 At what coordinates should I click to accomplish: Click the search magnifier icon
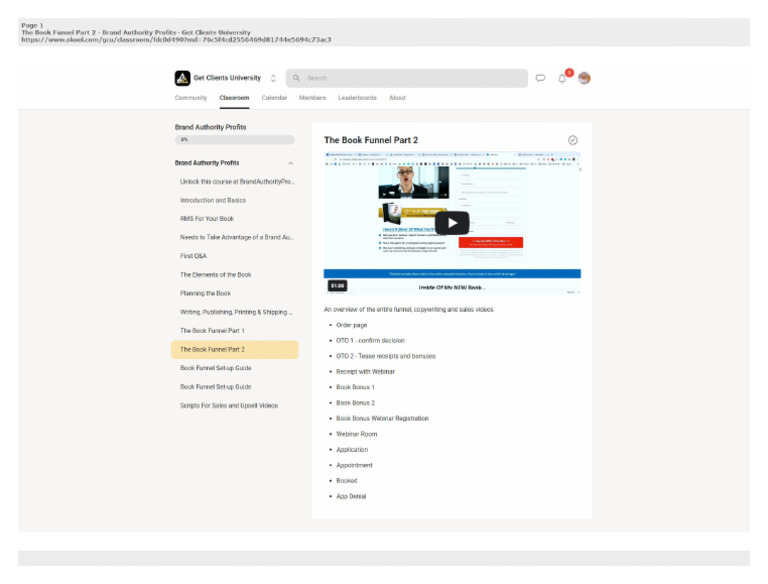click(x=296, y=78)
